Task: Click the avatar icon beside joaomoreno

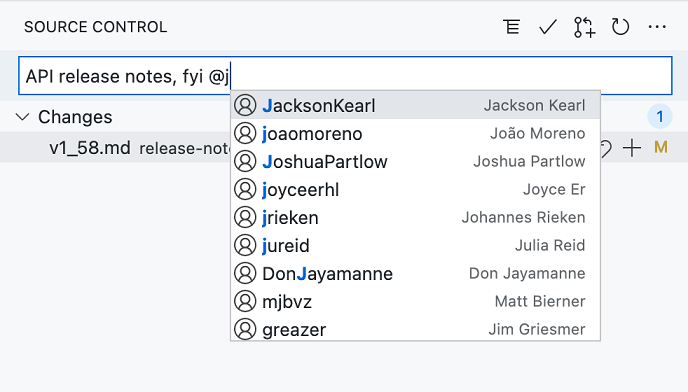Action: point(245,133)
